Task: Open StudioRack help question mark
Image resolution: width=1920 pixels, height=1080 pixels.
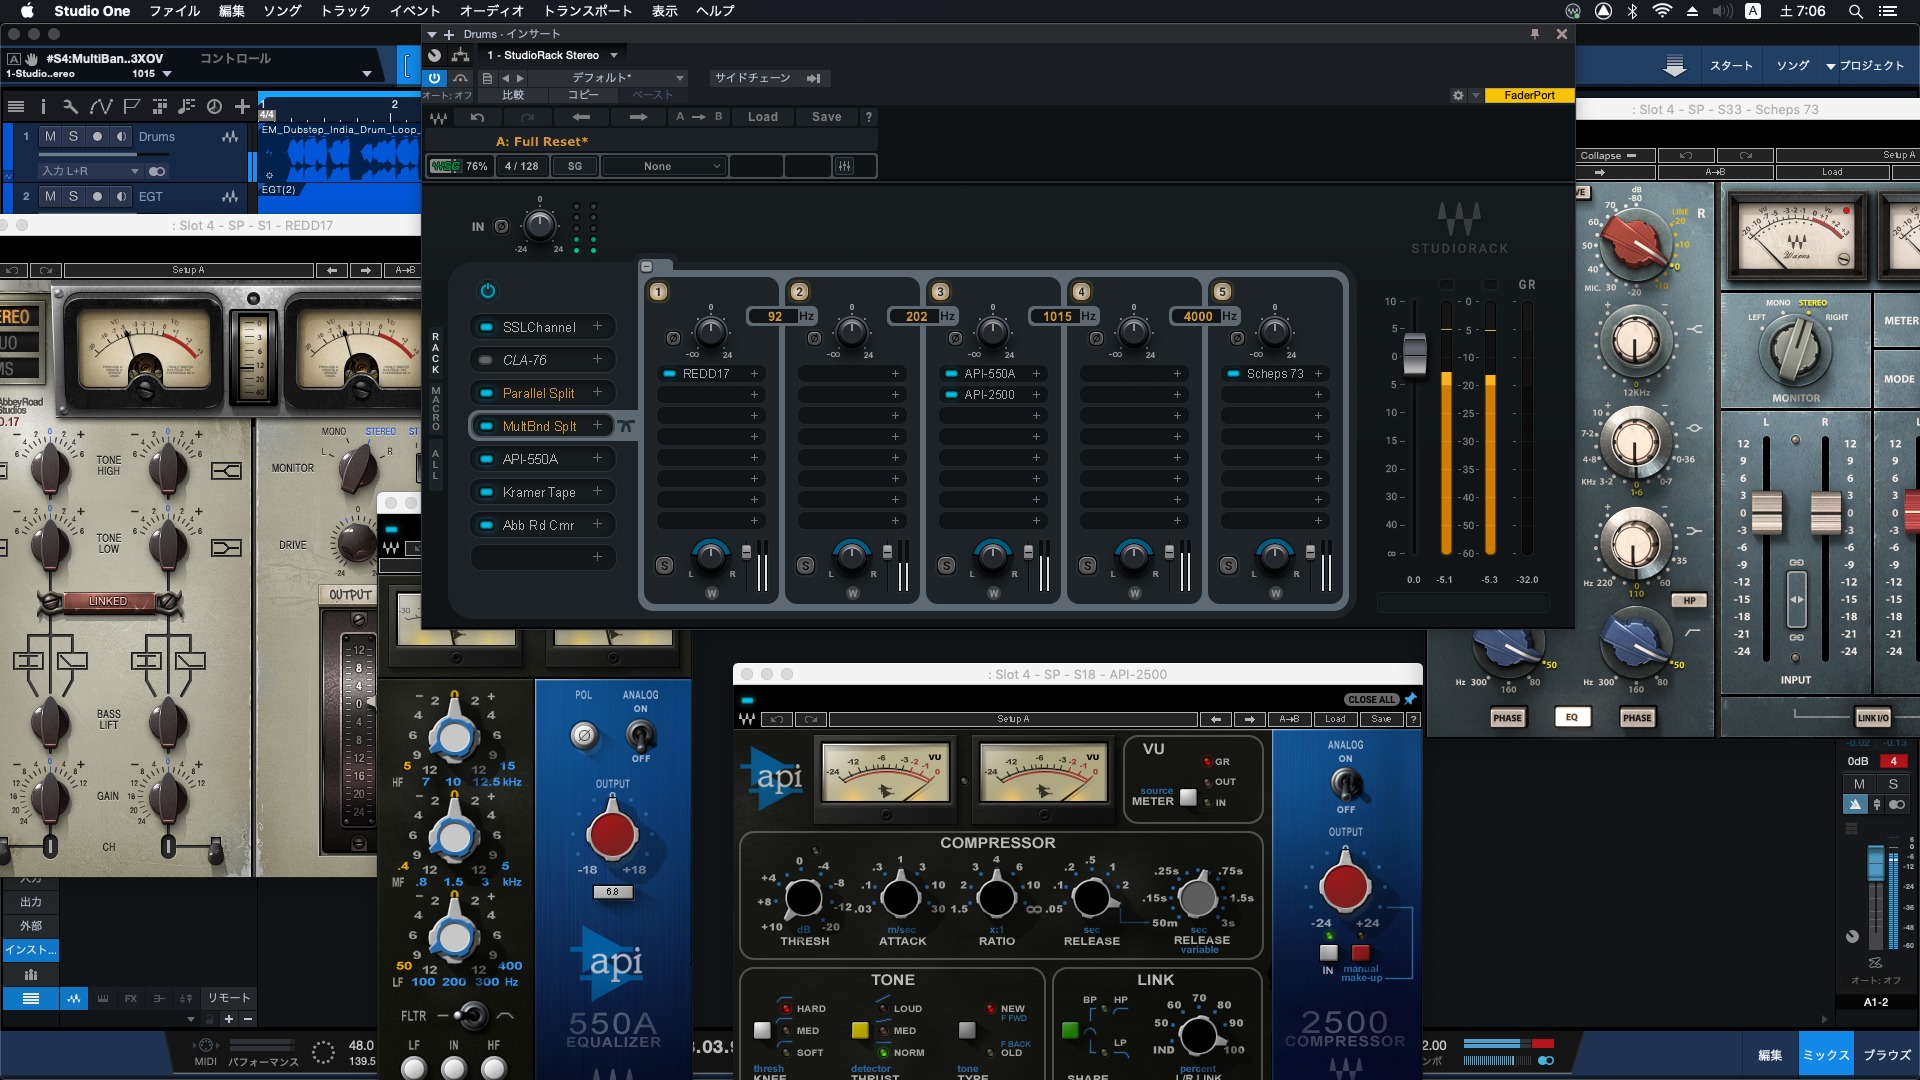Action: pos(868,117)
